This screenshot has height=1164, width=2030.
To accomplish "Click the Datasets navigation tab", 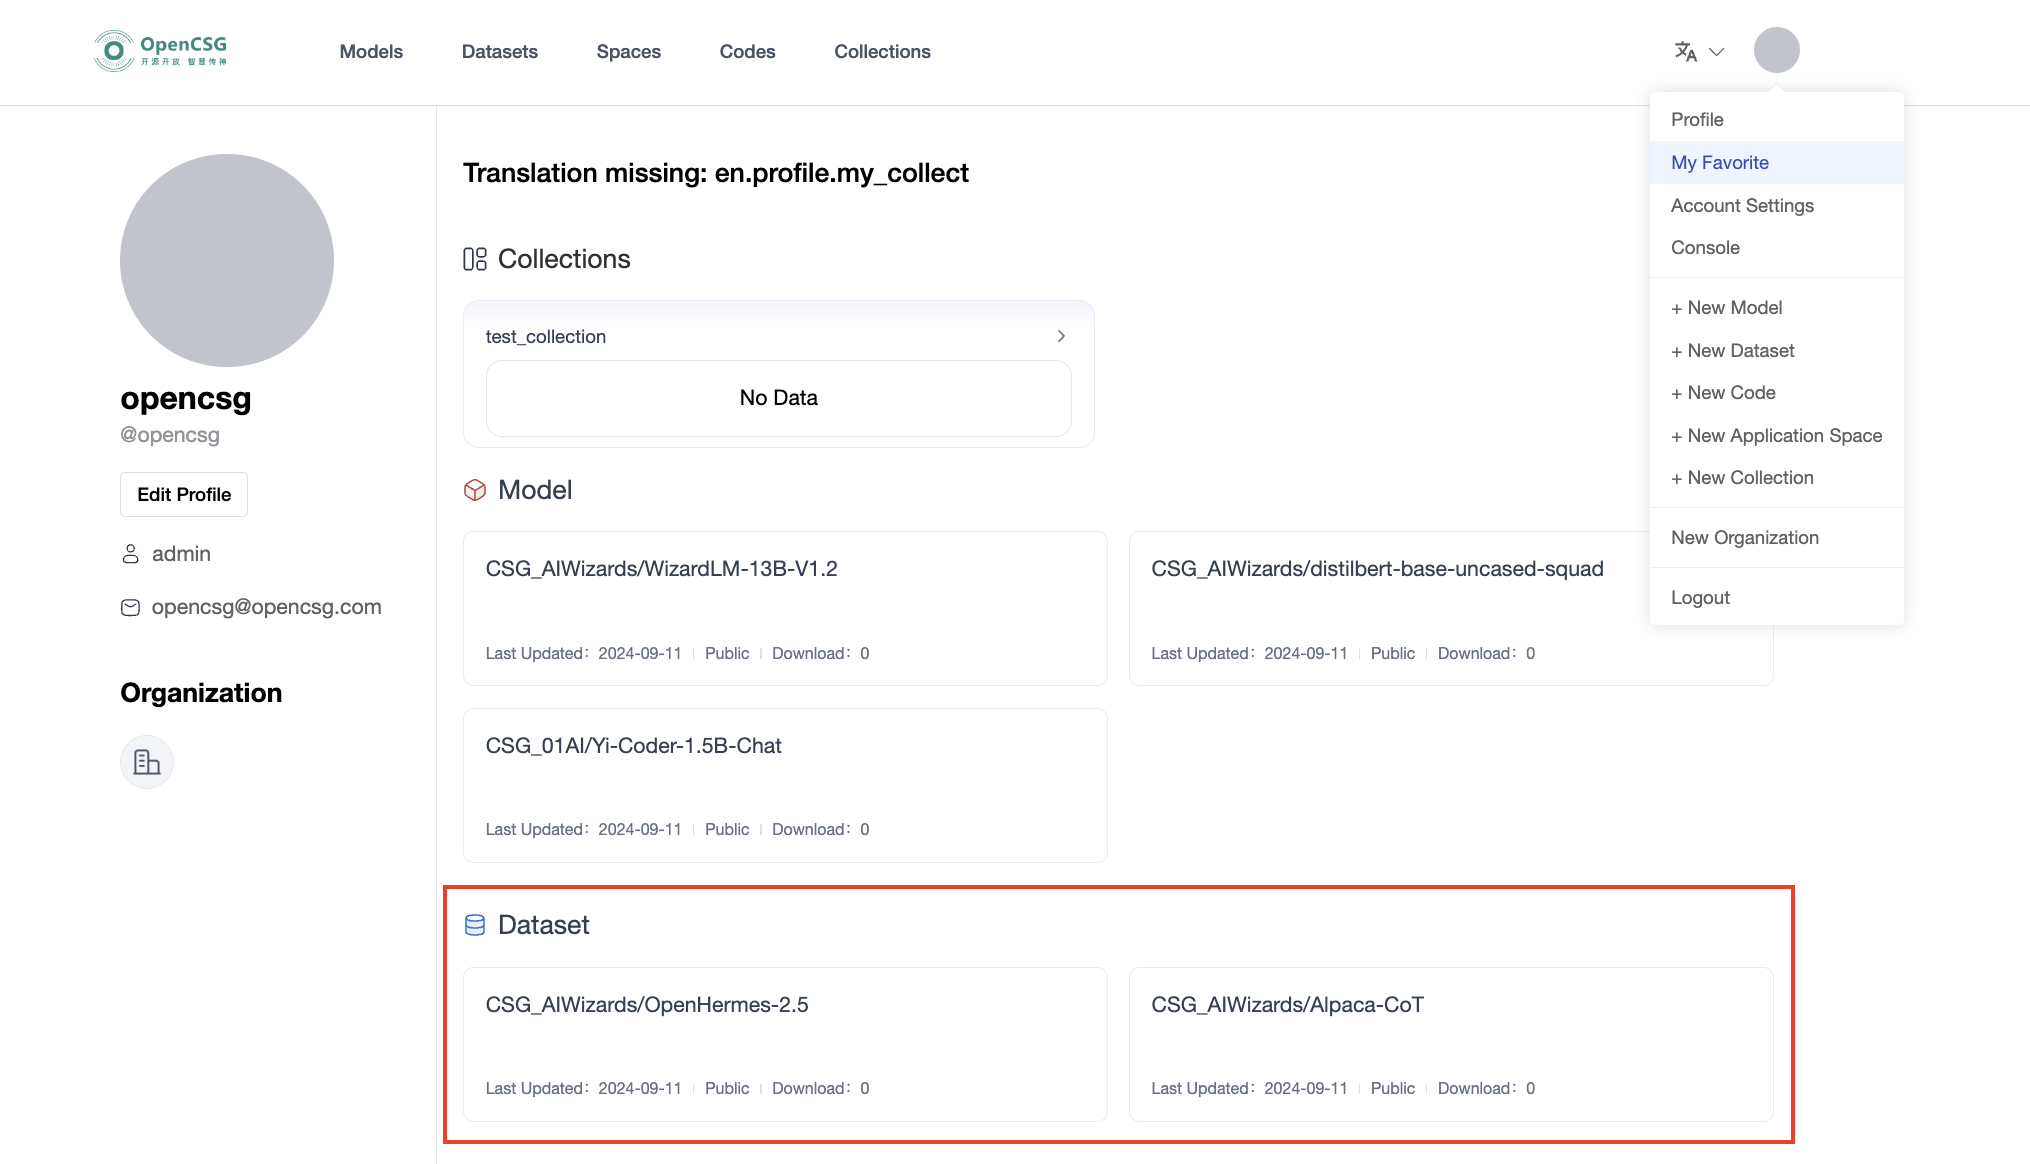I will (x=499, y=52).
